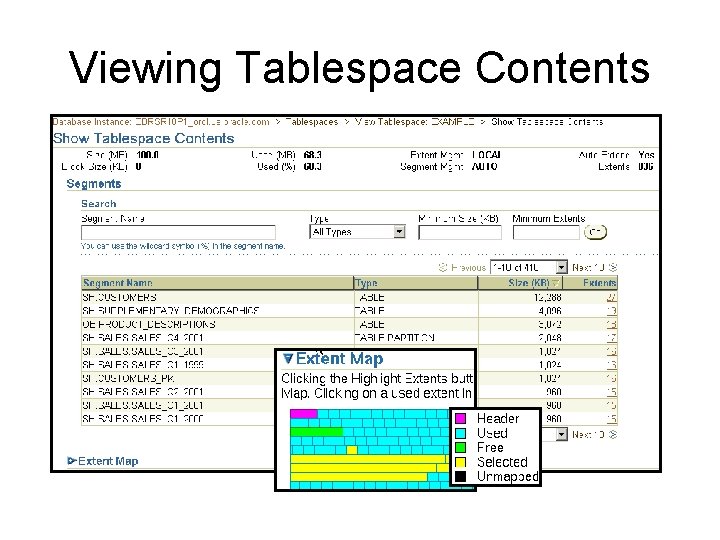Screen dimensions: 720x540
Task: Click the Database Instance breadcrumb link
Action: [161, 122]
